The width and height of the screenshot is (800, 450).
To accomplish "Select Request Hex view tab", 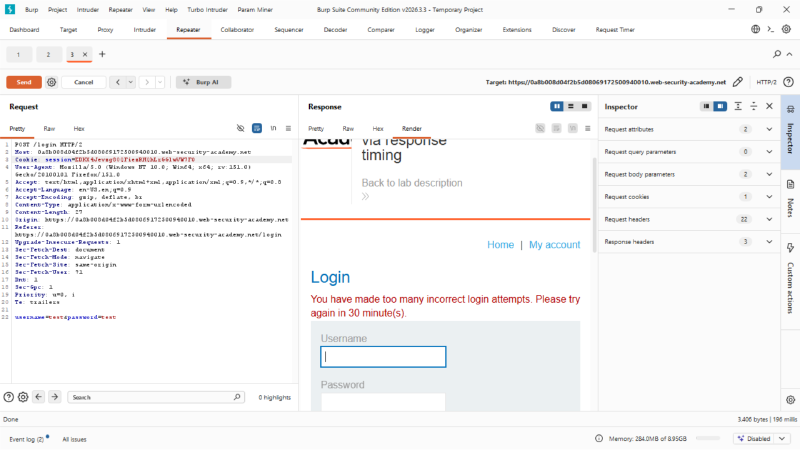I will point(79,129).
